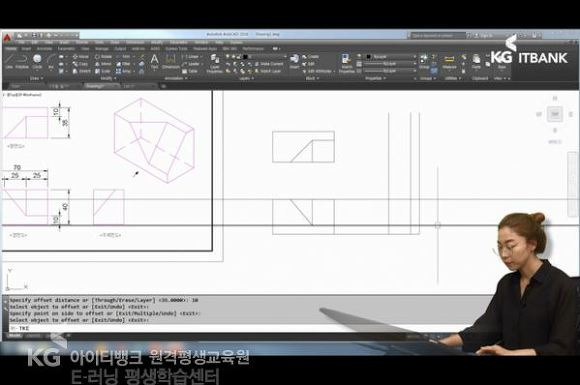The width and height of the screenshot is (580, 385).
Task: Click Match Layer button
Action: coord(268,71)
